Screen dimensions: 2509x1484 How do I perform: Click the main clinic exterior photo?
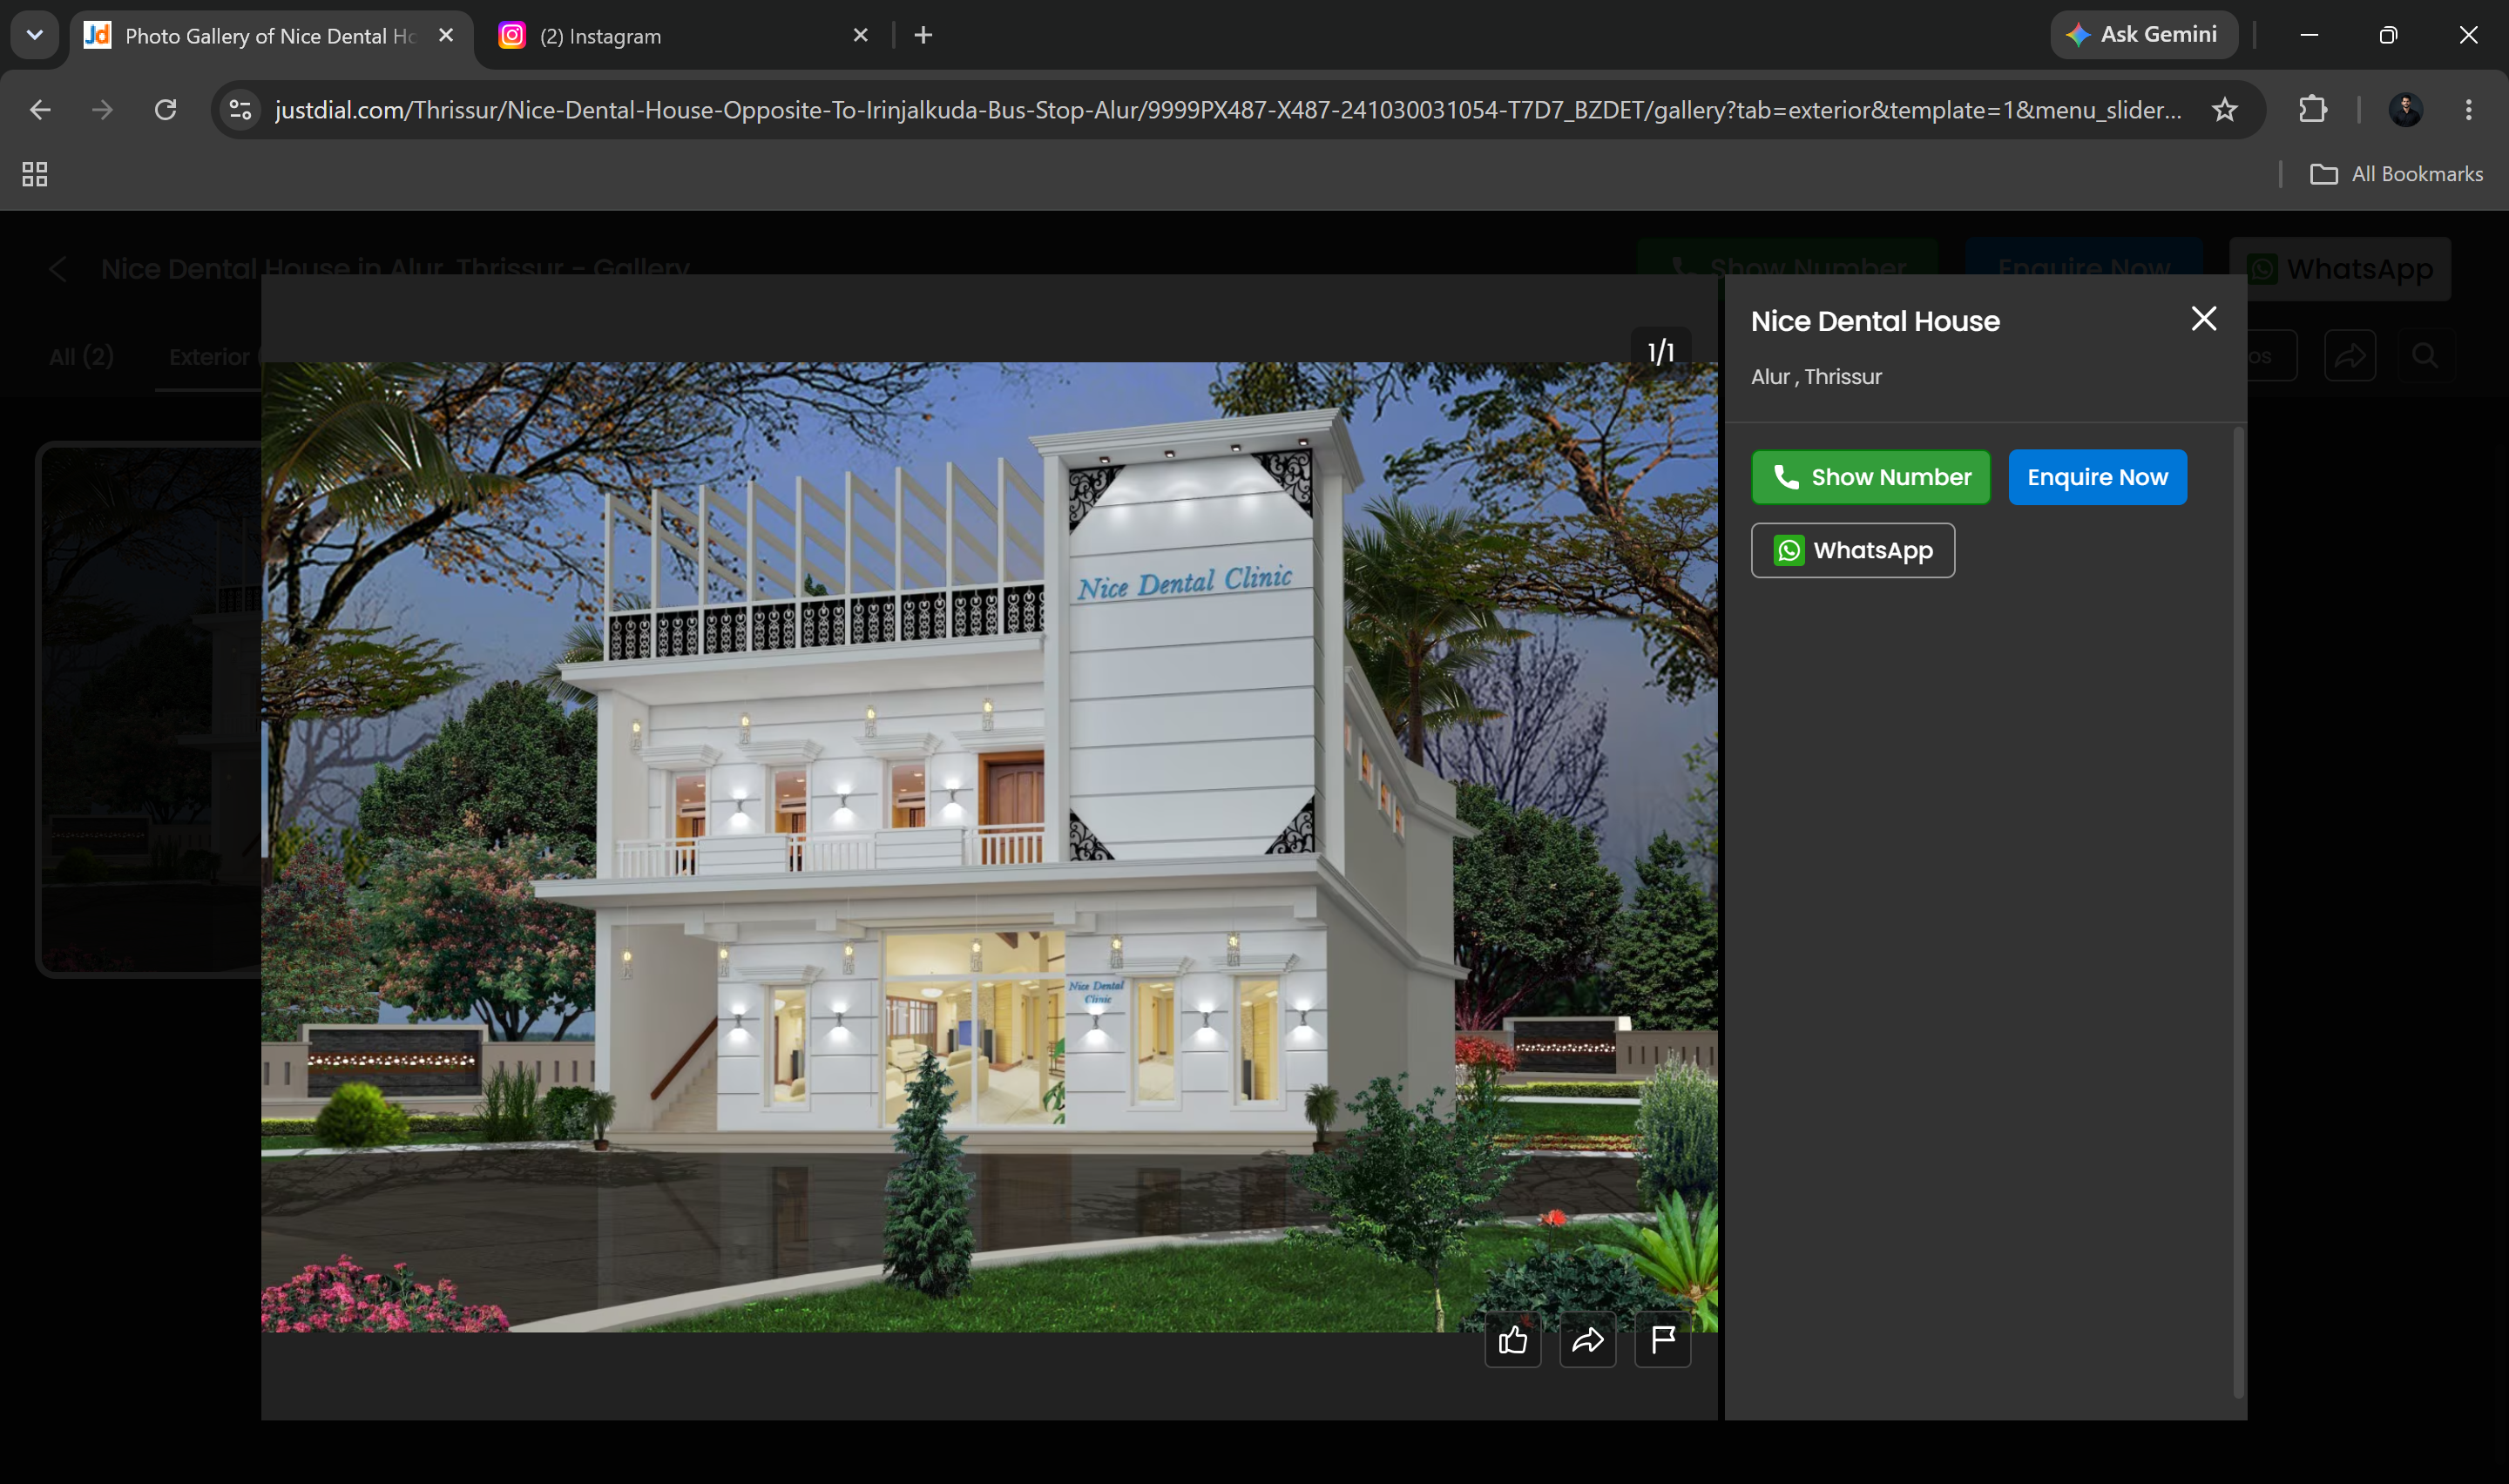coord(989,847)
